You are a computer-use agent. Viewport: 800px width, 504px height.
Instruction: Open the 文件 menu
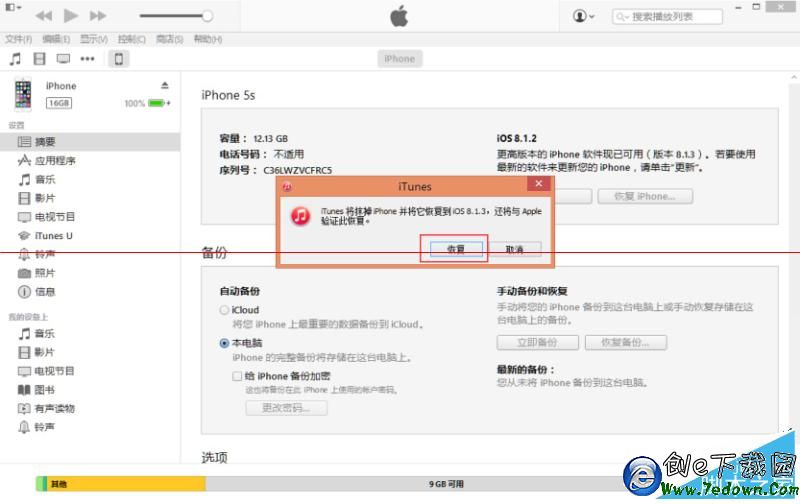(18, 39)
